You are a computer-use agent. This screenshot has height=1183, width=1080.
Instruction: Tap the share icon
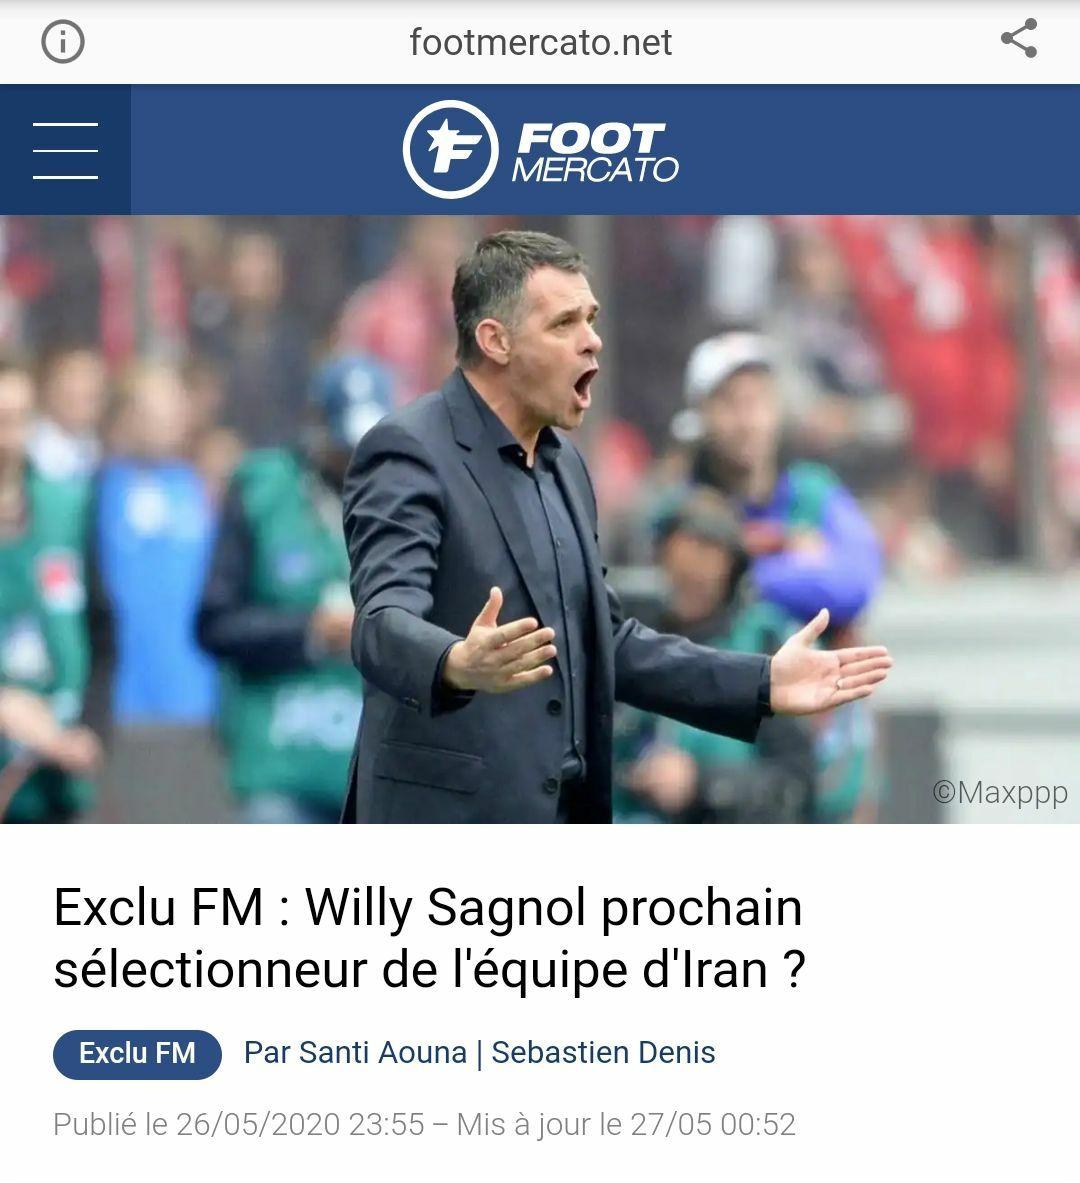(x=1019, y=38)
